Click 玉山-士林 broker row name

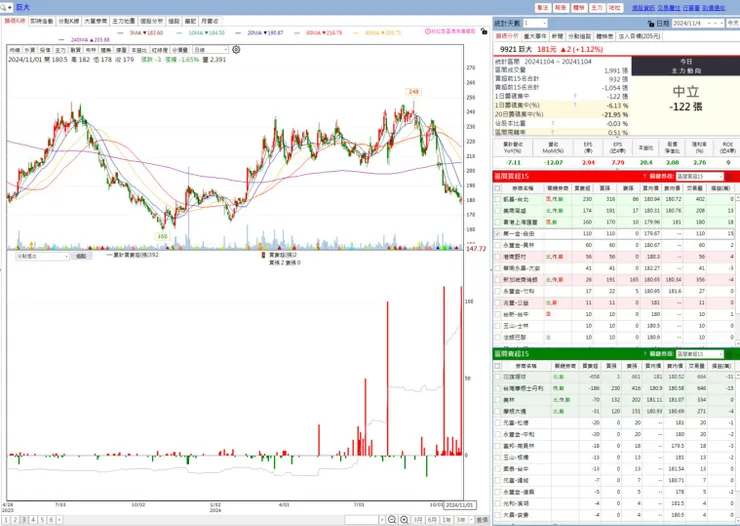516,326
